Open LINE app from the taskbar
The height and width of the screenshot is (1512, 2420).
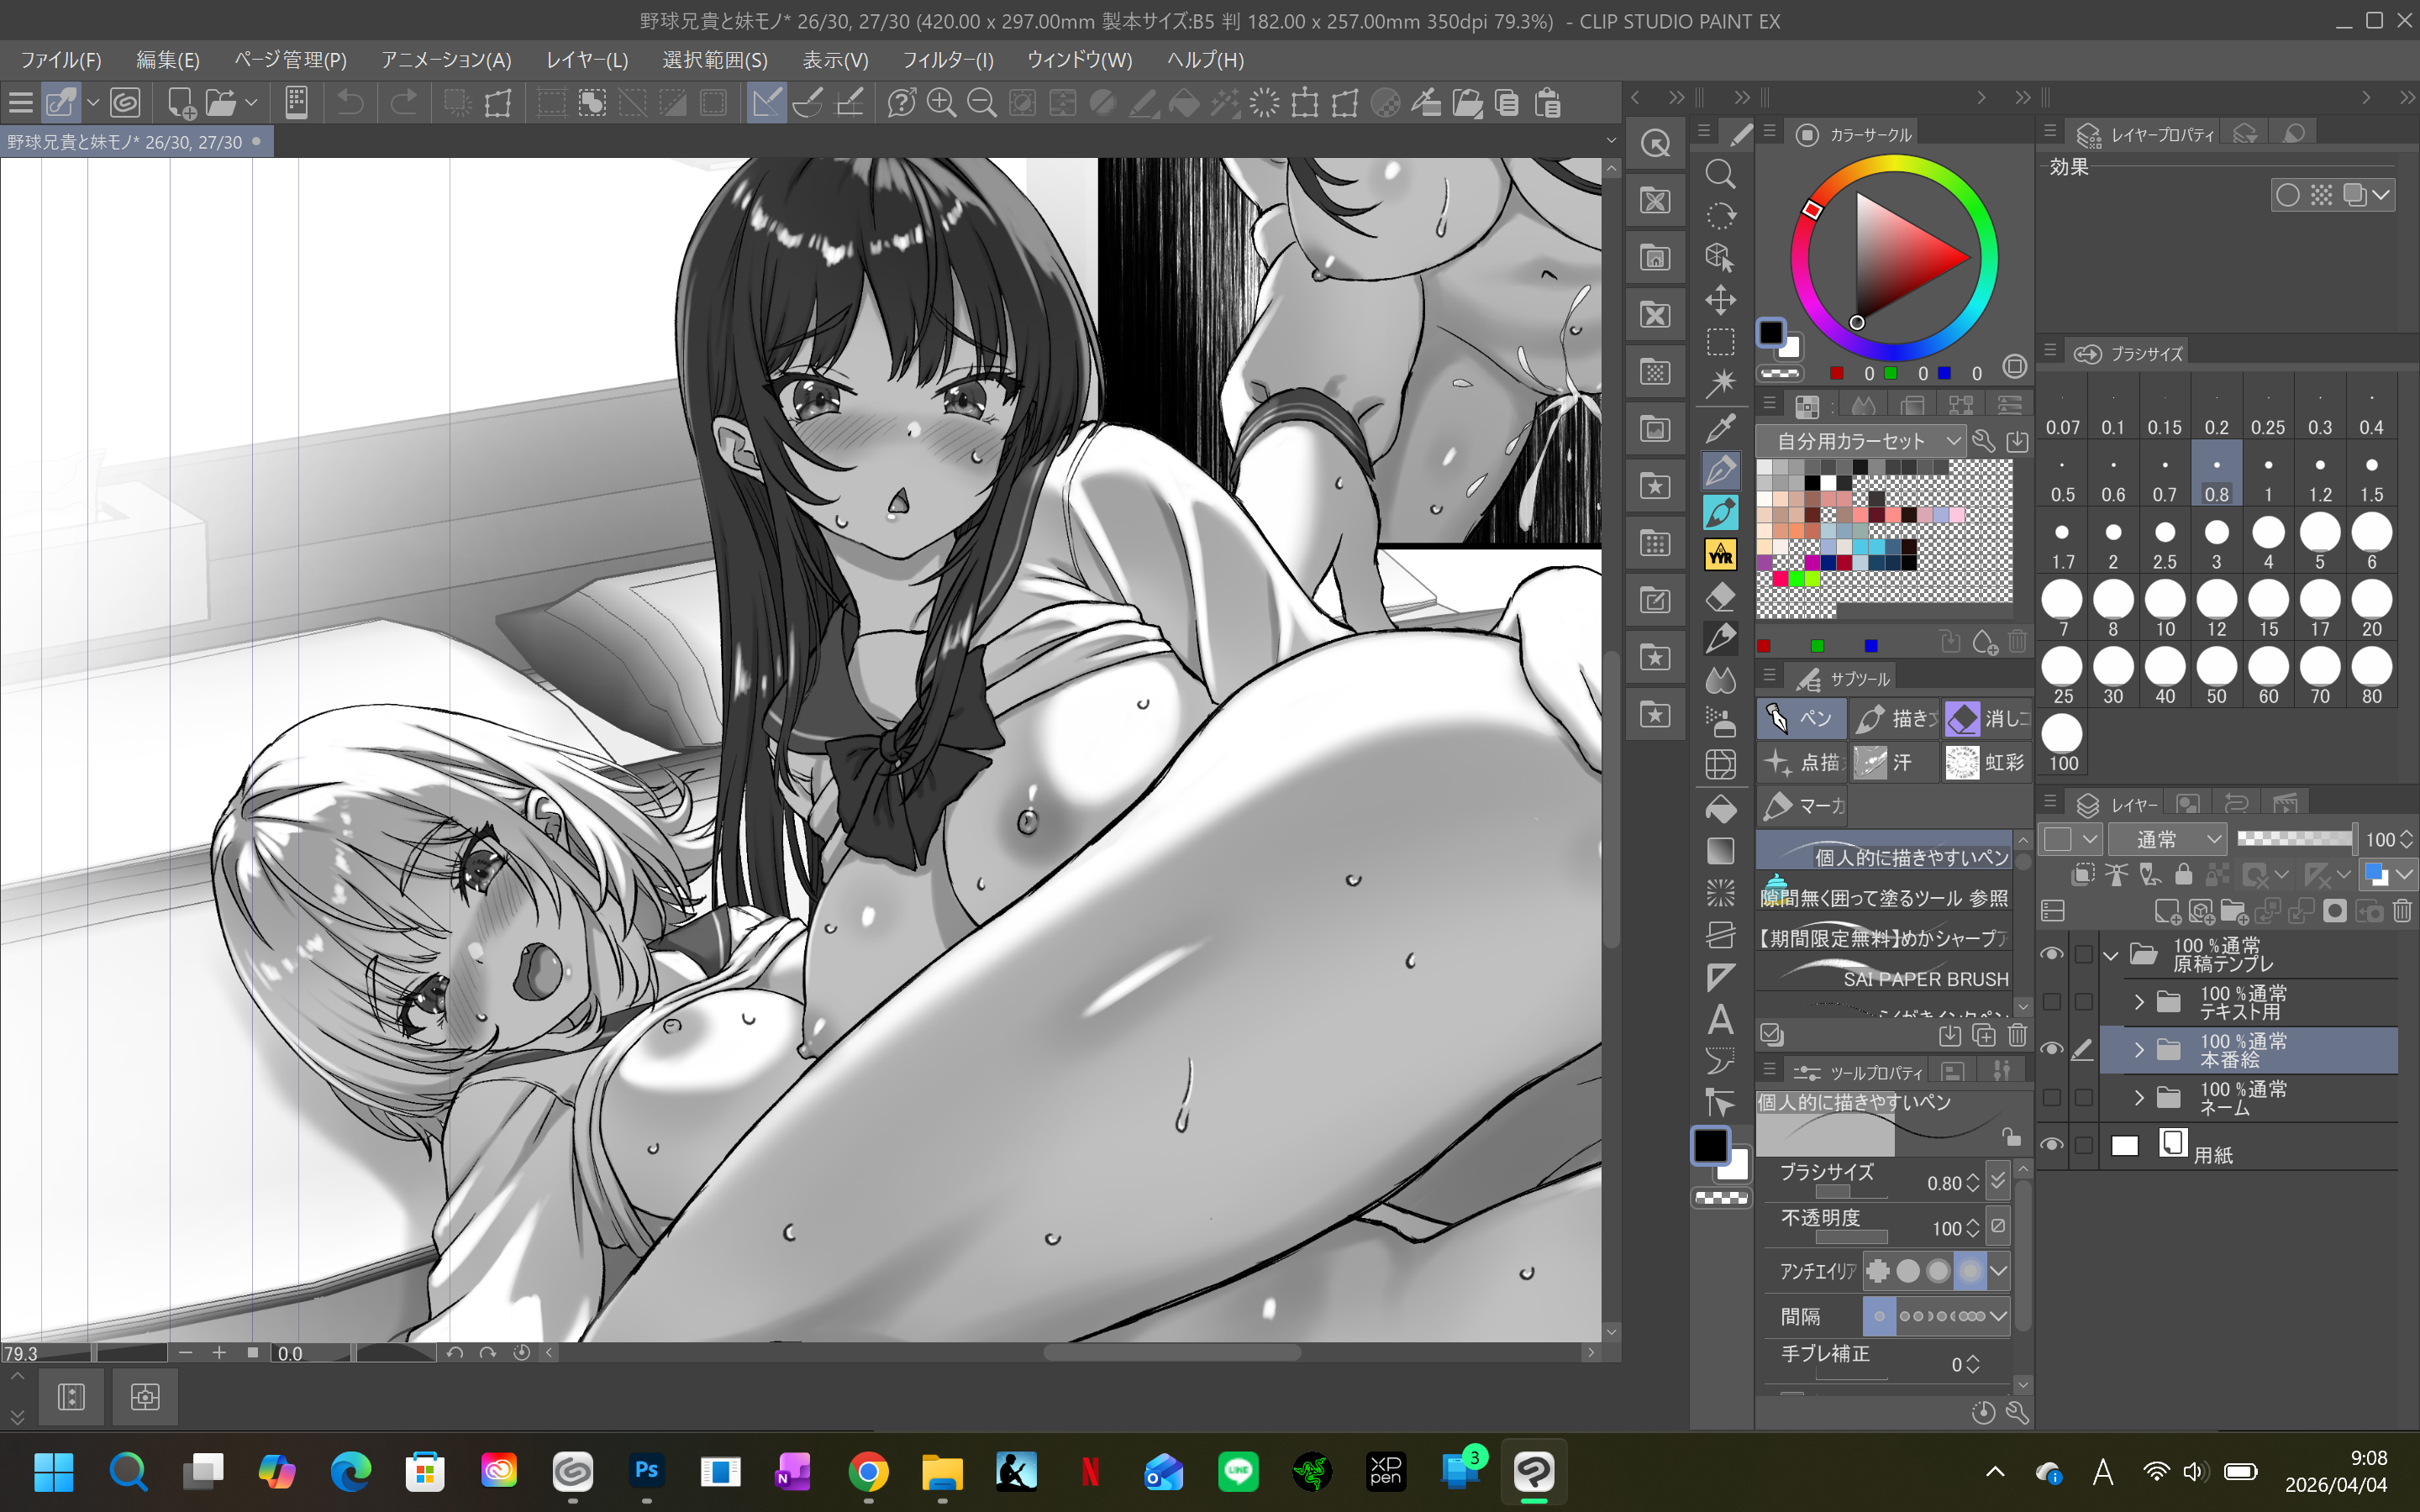tap(1238, 1471)
